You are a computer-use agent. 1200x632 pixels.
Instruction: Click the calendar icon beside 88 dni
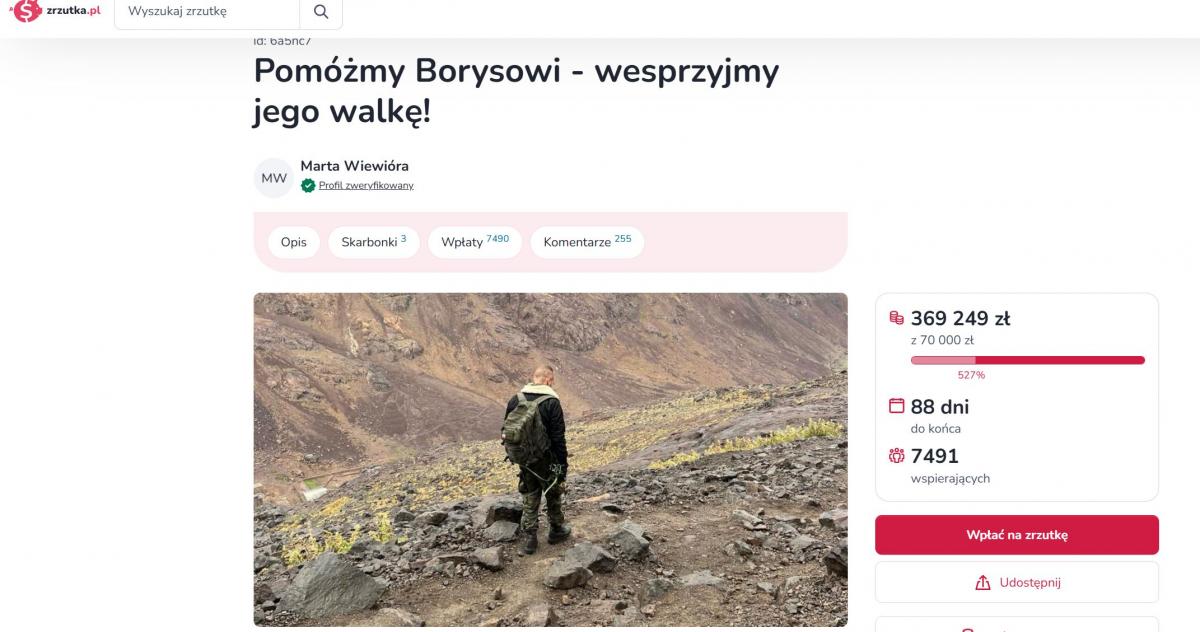point(897,406)
